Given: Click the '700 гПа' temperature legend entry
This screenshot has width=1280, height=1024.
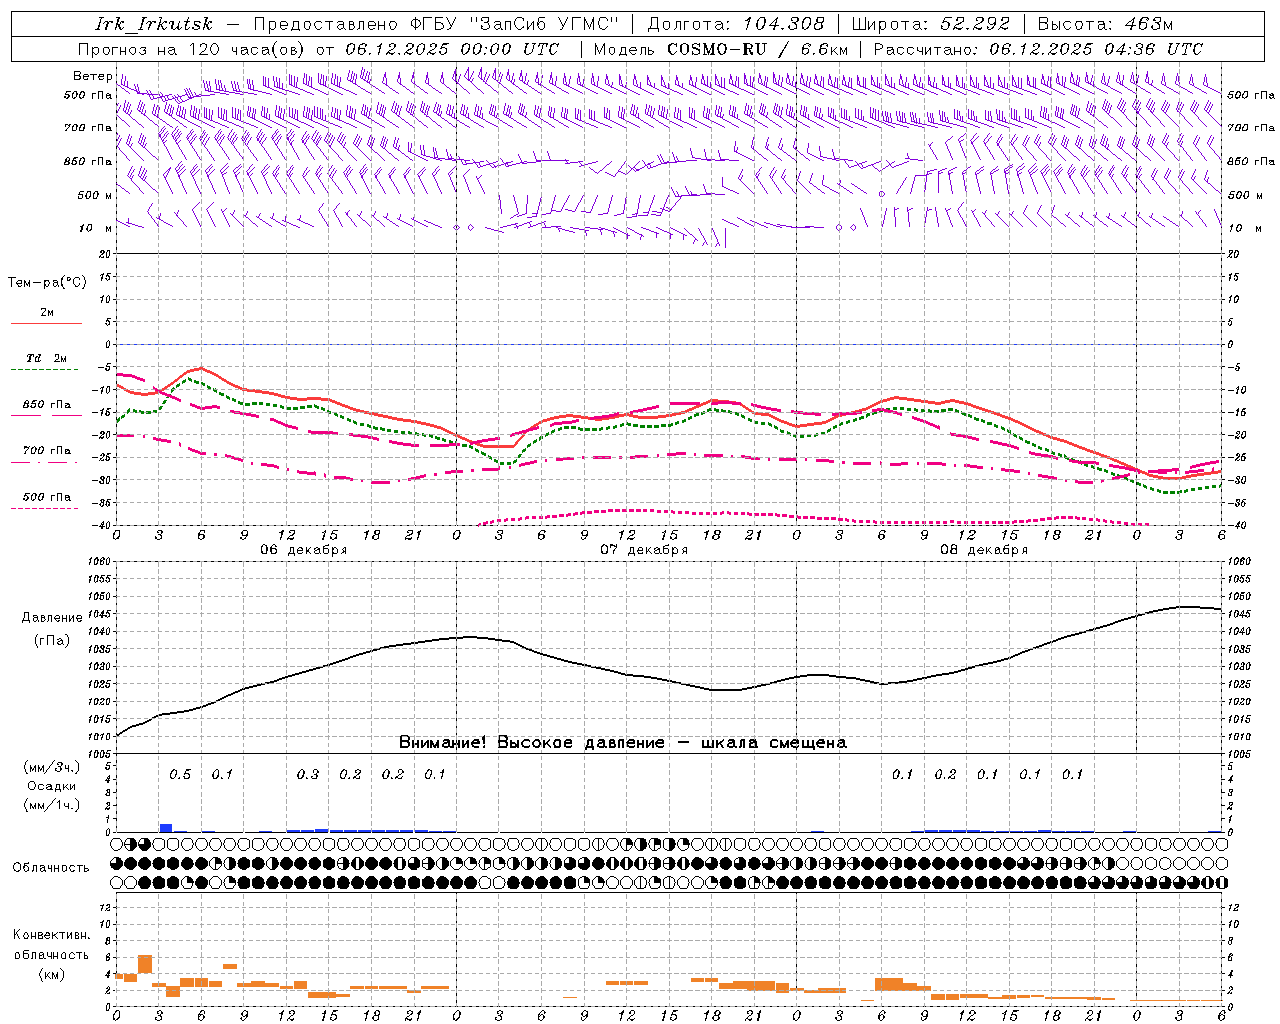Looking at the screenshot, I should [47, 451].
